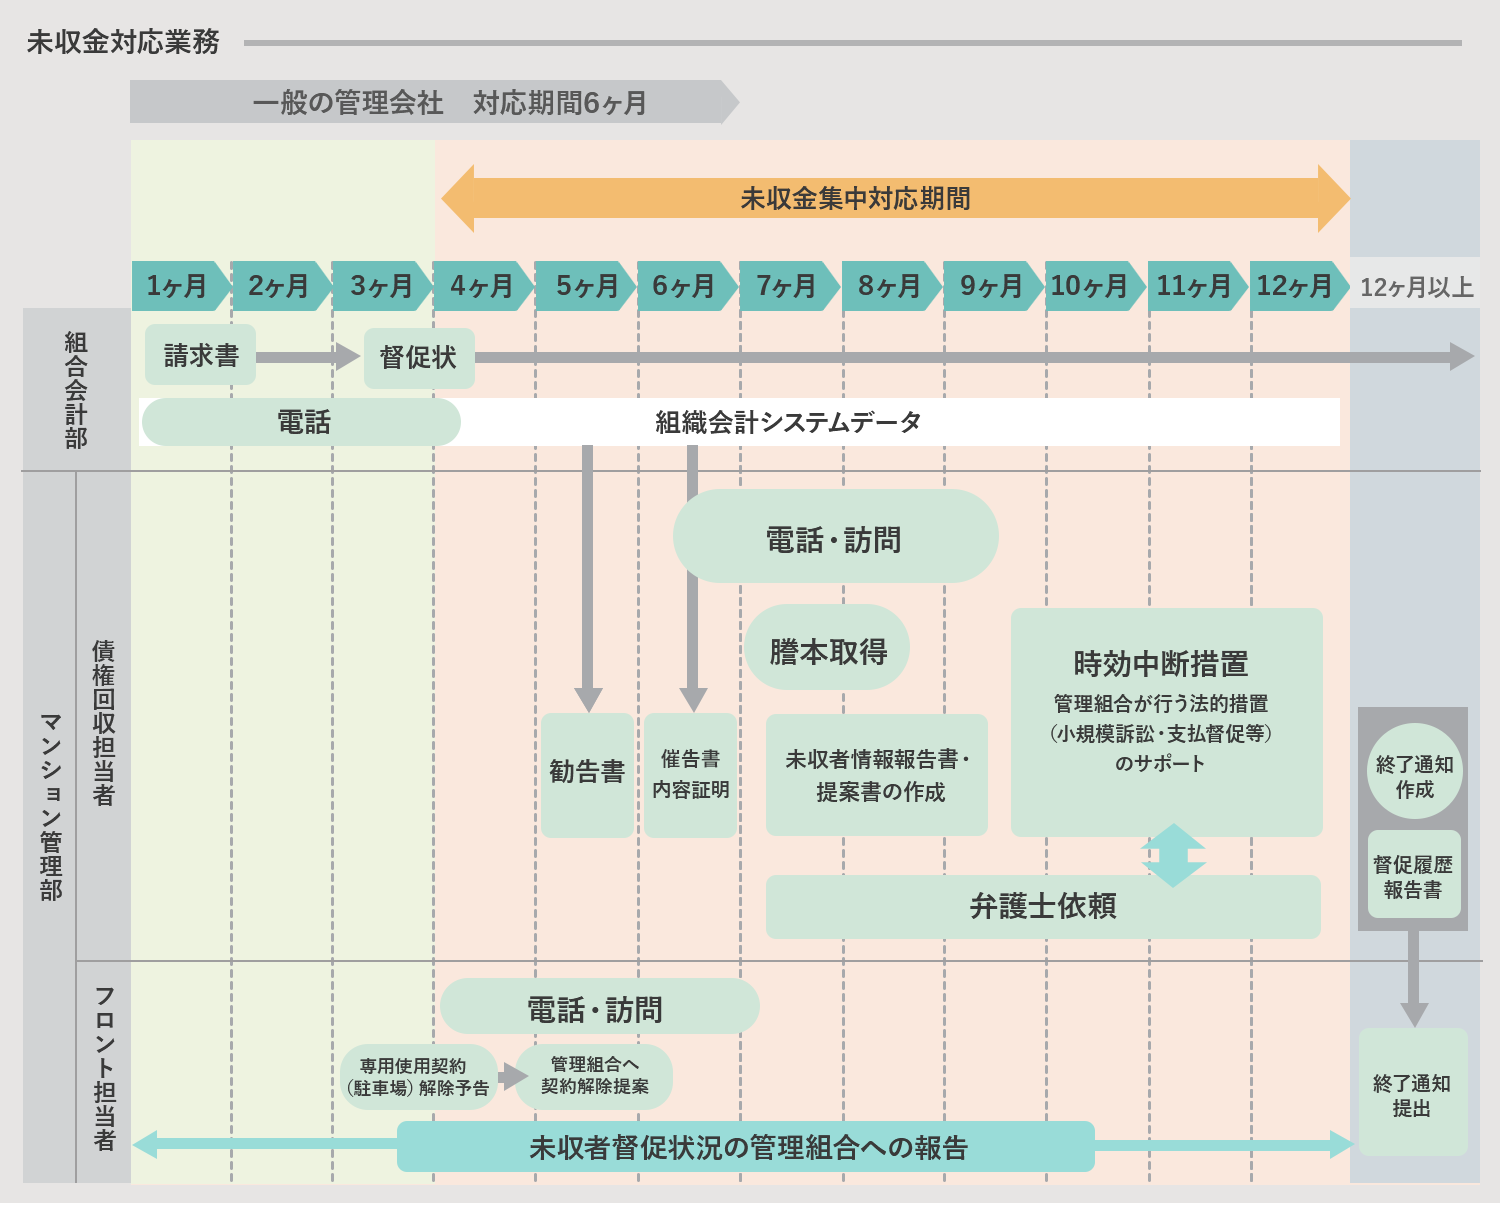Click the 督促状 box
The width and height of the screenshot is (1500, 1205).
pos(418,357)
